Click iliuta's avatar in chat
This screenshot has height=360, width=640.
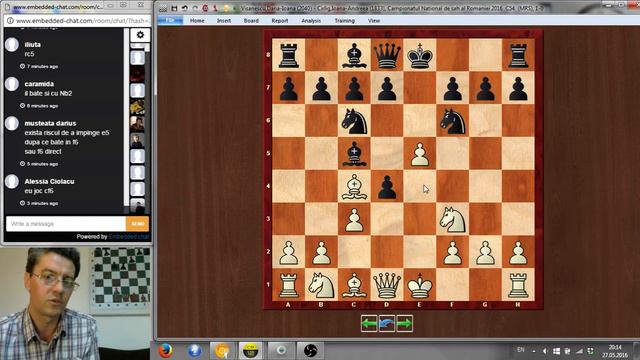pos(12,45)
